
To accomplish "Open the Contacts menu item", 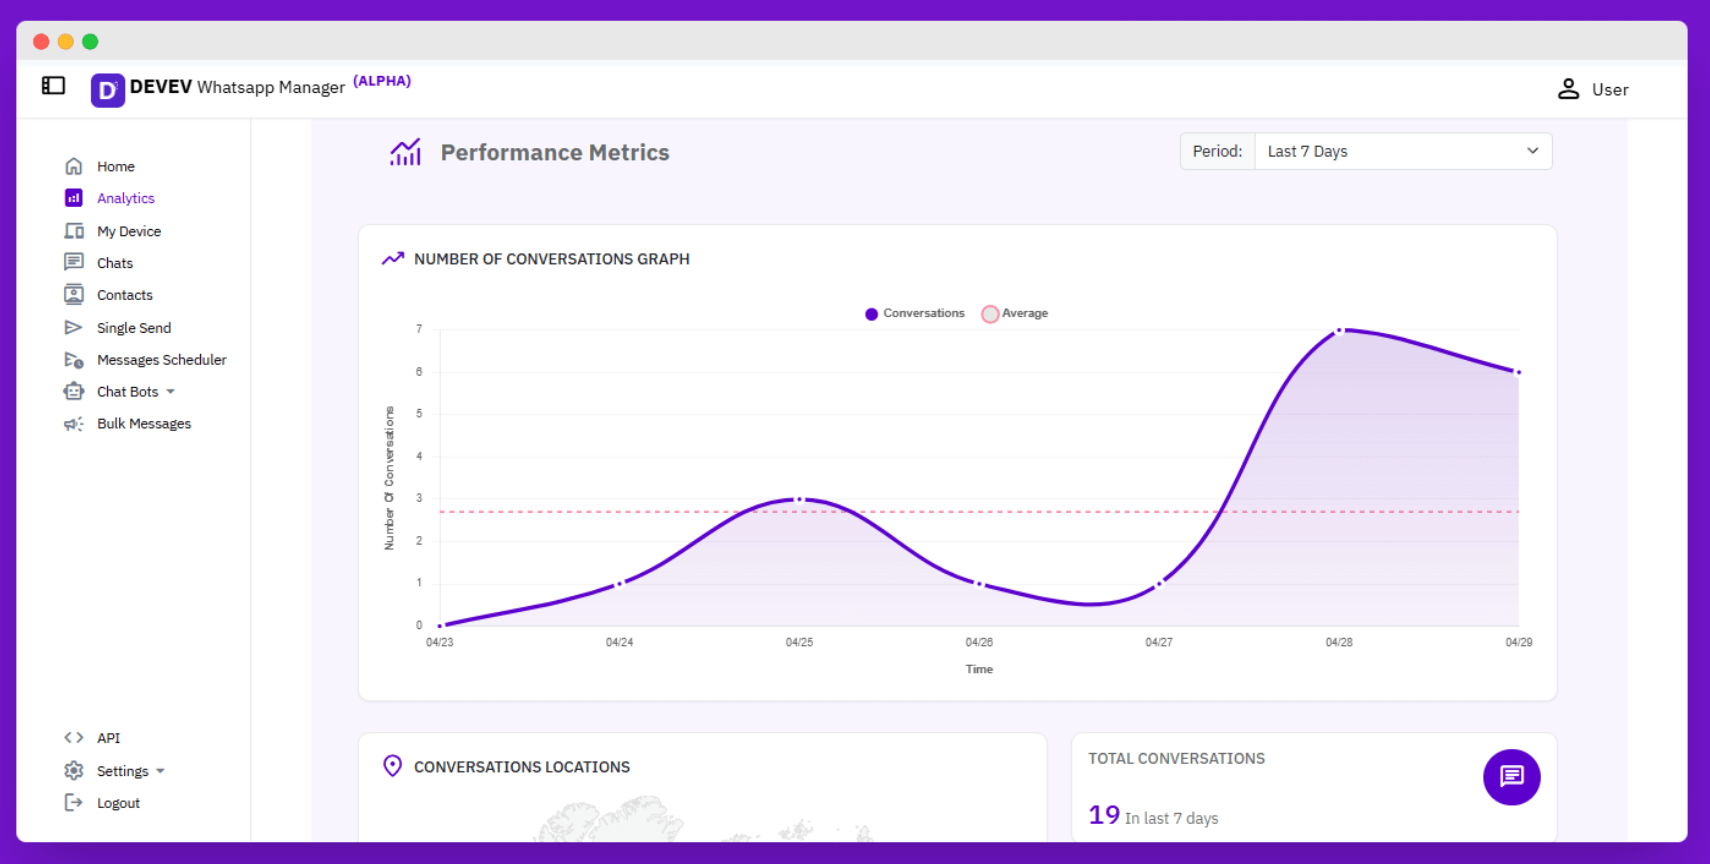I will click(x=124, y=295).
